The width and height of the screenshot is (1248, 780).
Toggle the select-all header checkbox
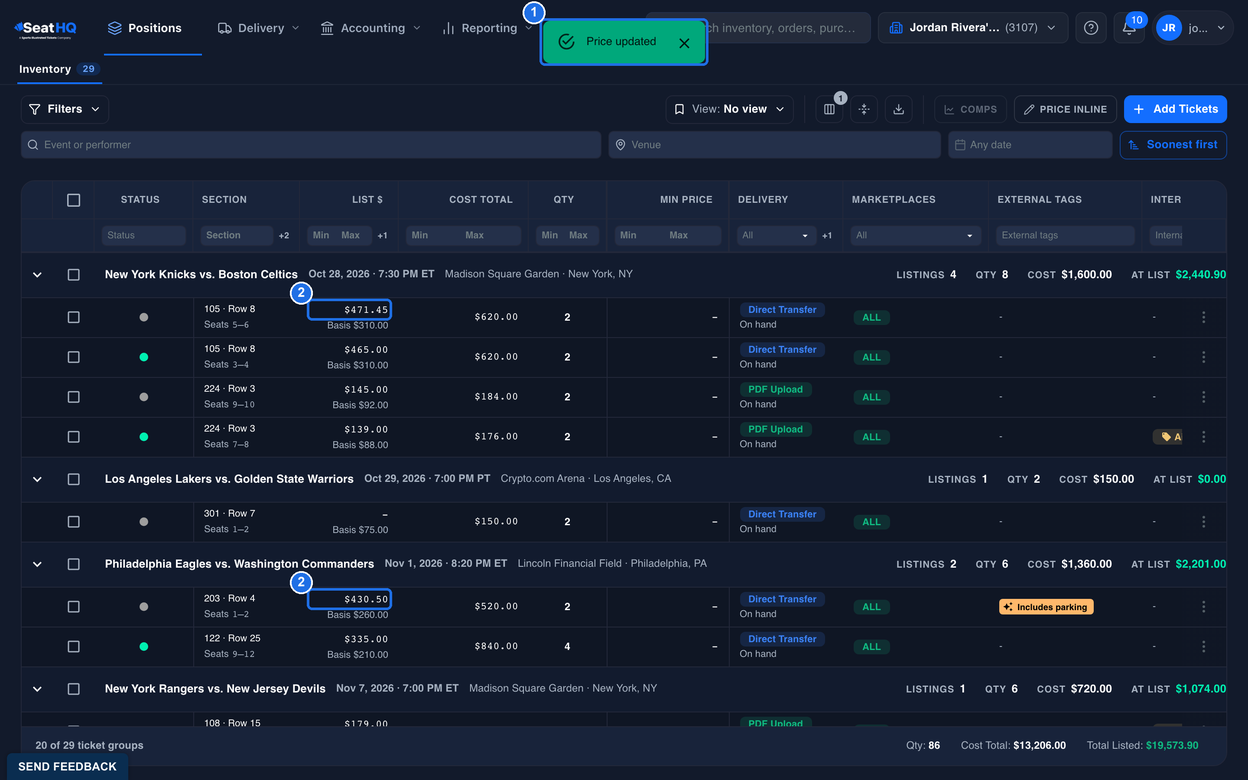(x=73, y=200)
